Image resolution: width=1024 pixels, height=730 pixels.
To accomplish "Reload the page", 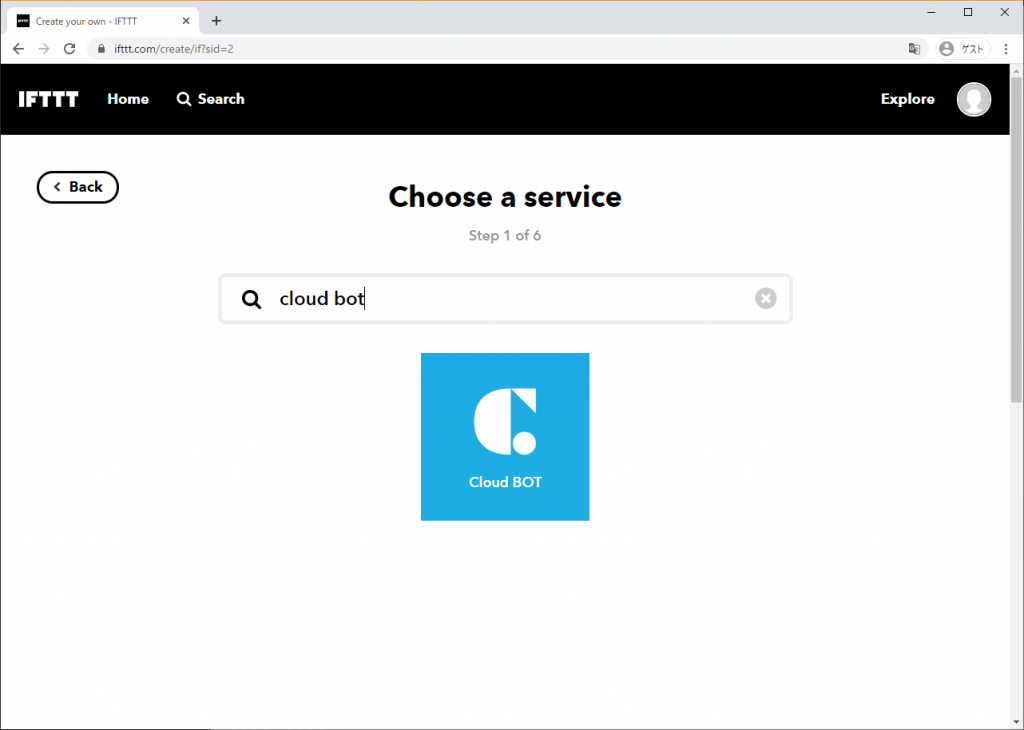I will [69, 49].
